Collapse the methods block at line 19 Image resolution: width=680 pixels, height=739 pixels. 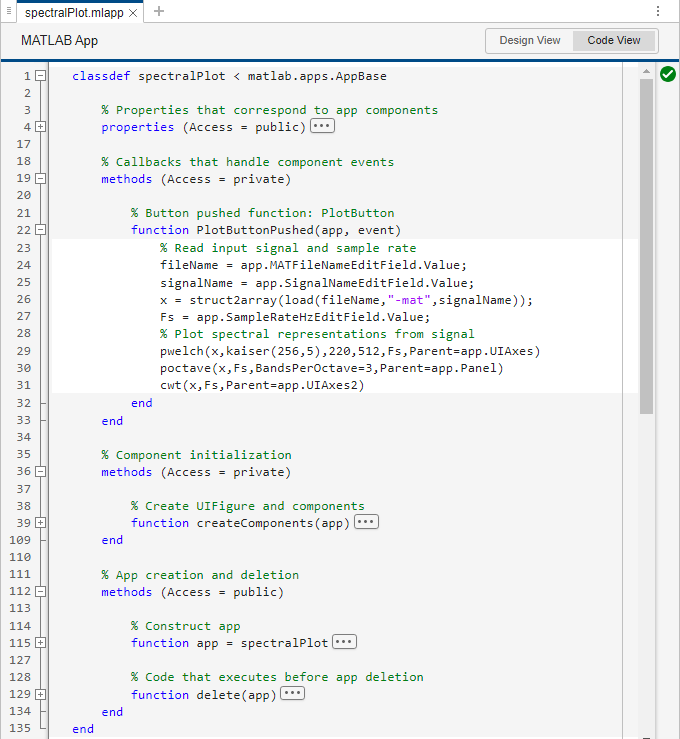point(41,179)
